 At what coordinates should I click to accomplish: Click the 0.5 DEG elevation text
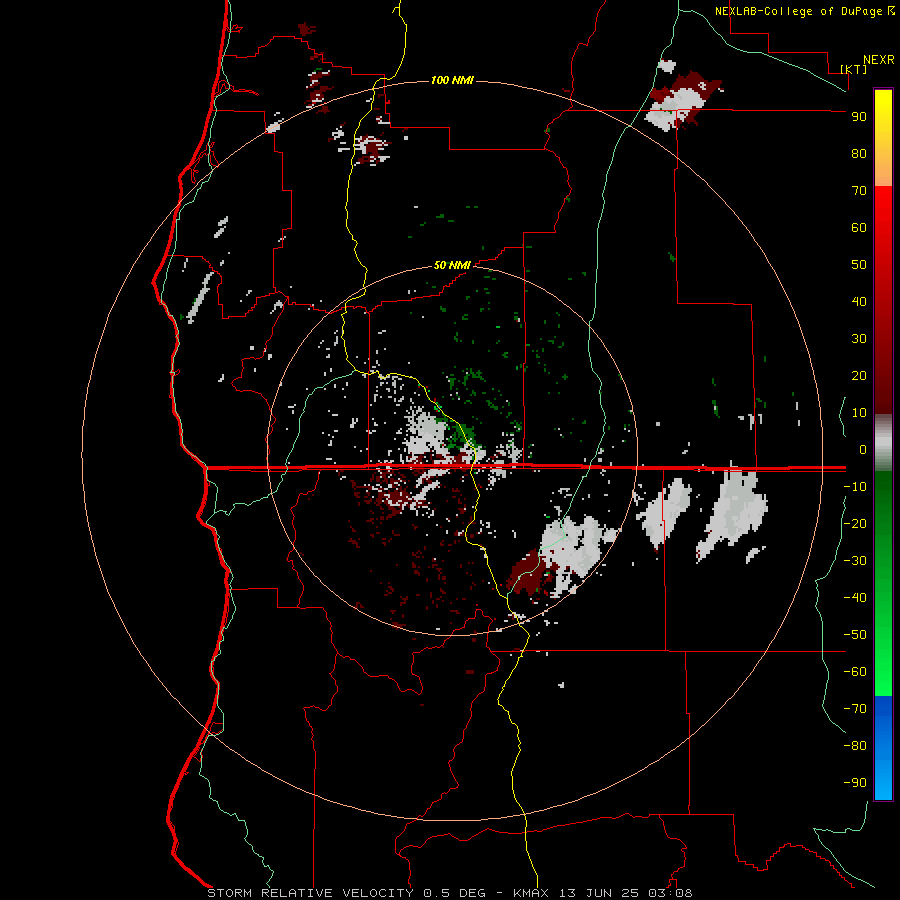455,893
